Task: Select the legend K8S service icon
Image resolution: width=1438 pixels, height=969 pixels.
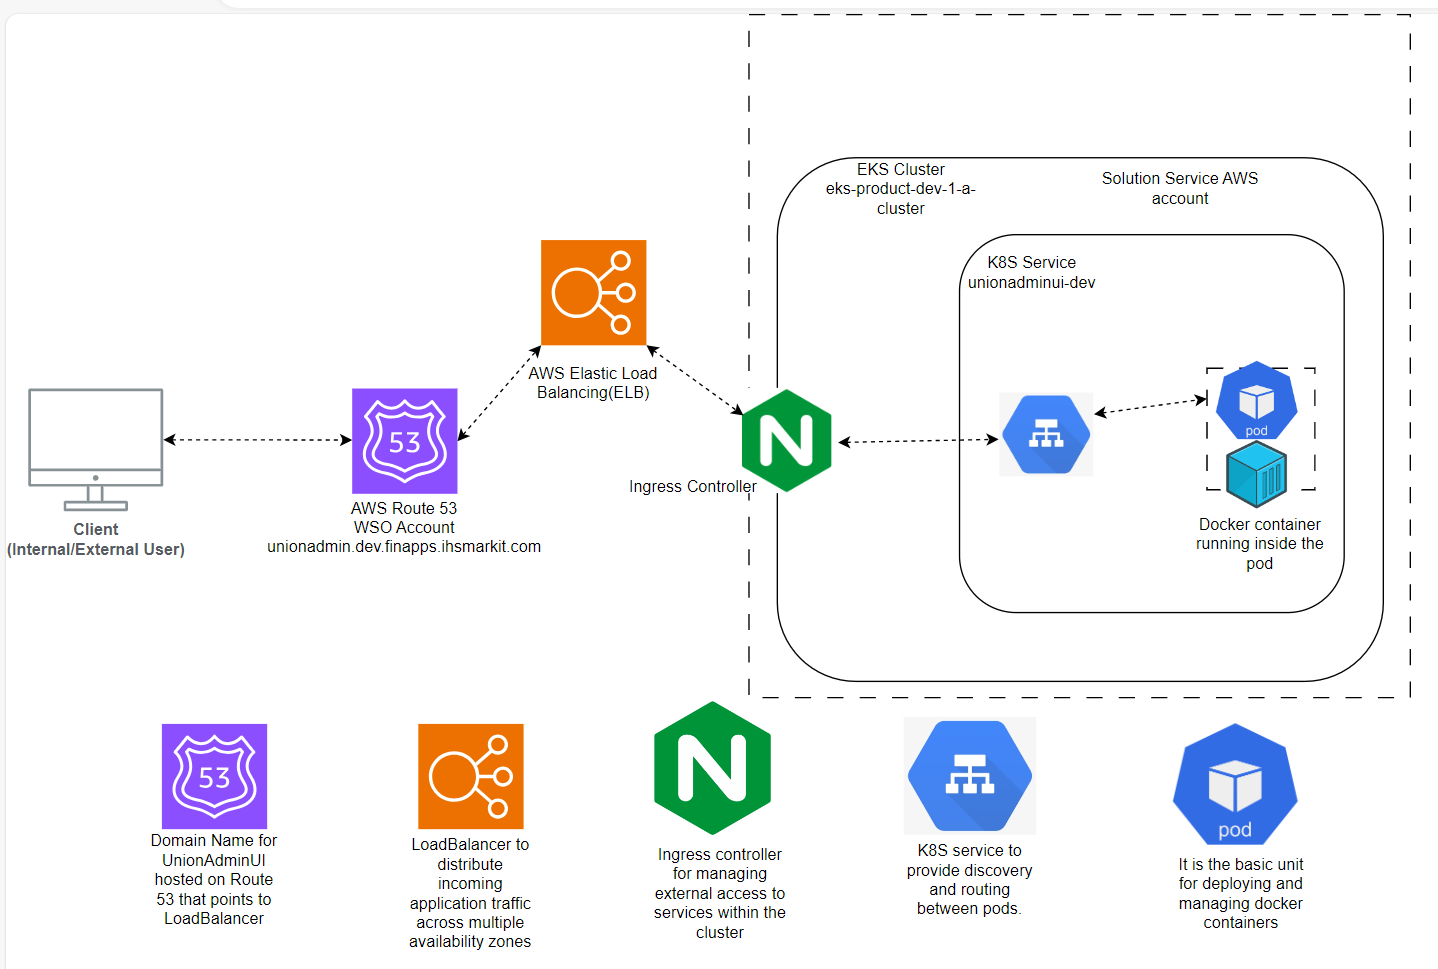Action: 970,776
